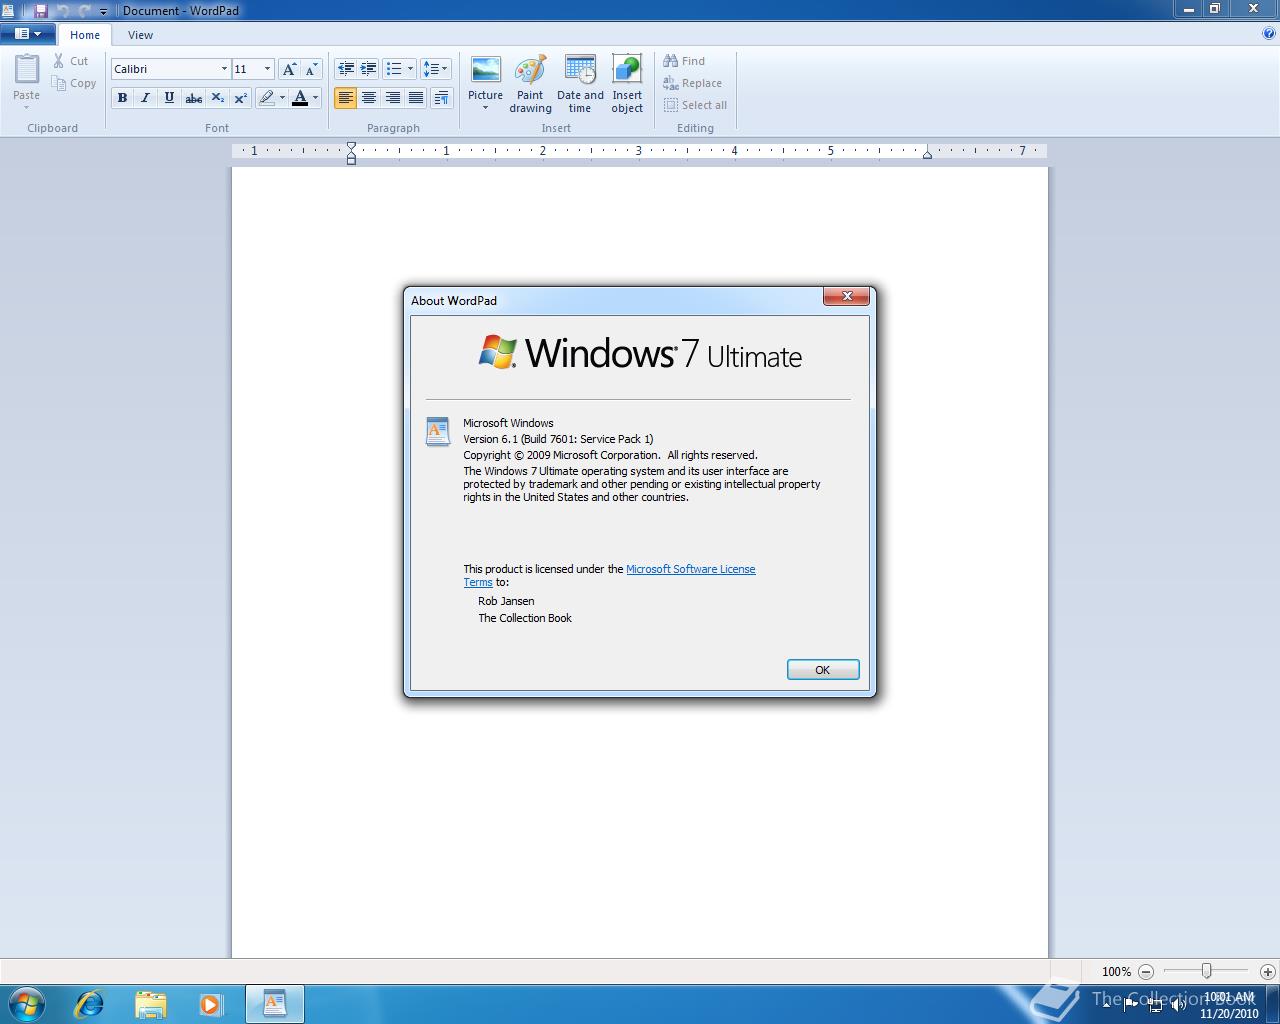Open the Microsoft Software License link
This screenshot has width=1280, height=1024.
pos(690,569)
